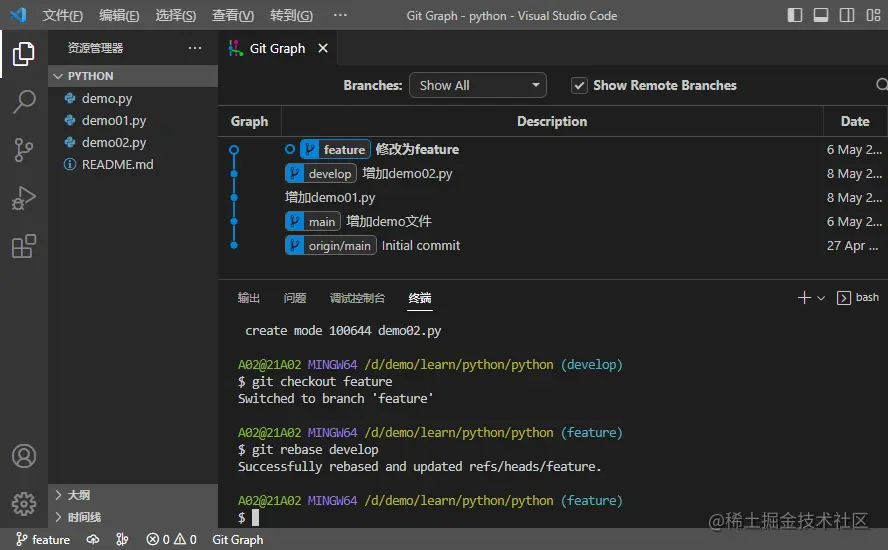This screenshot has height=550, width=888.
Task: Switch to the 输出 output tab
Action: click(x=249, y=298)
